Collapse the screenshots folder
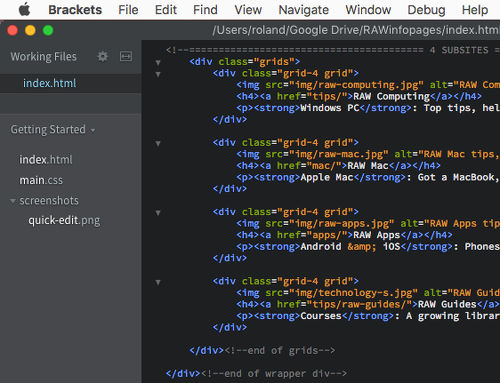Viewport: 500px width, 383px height. click(13, 201)
